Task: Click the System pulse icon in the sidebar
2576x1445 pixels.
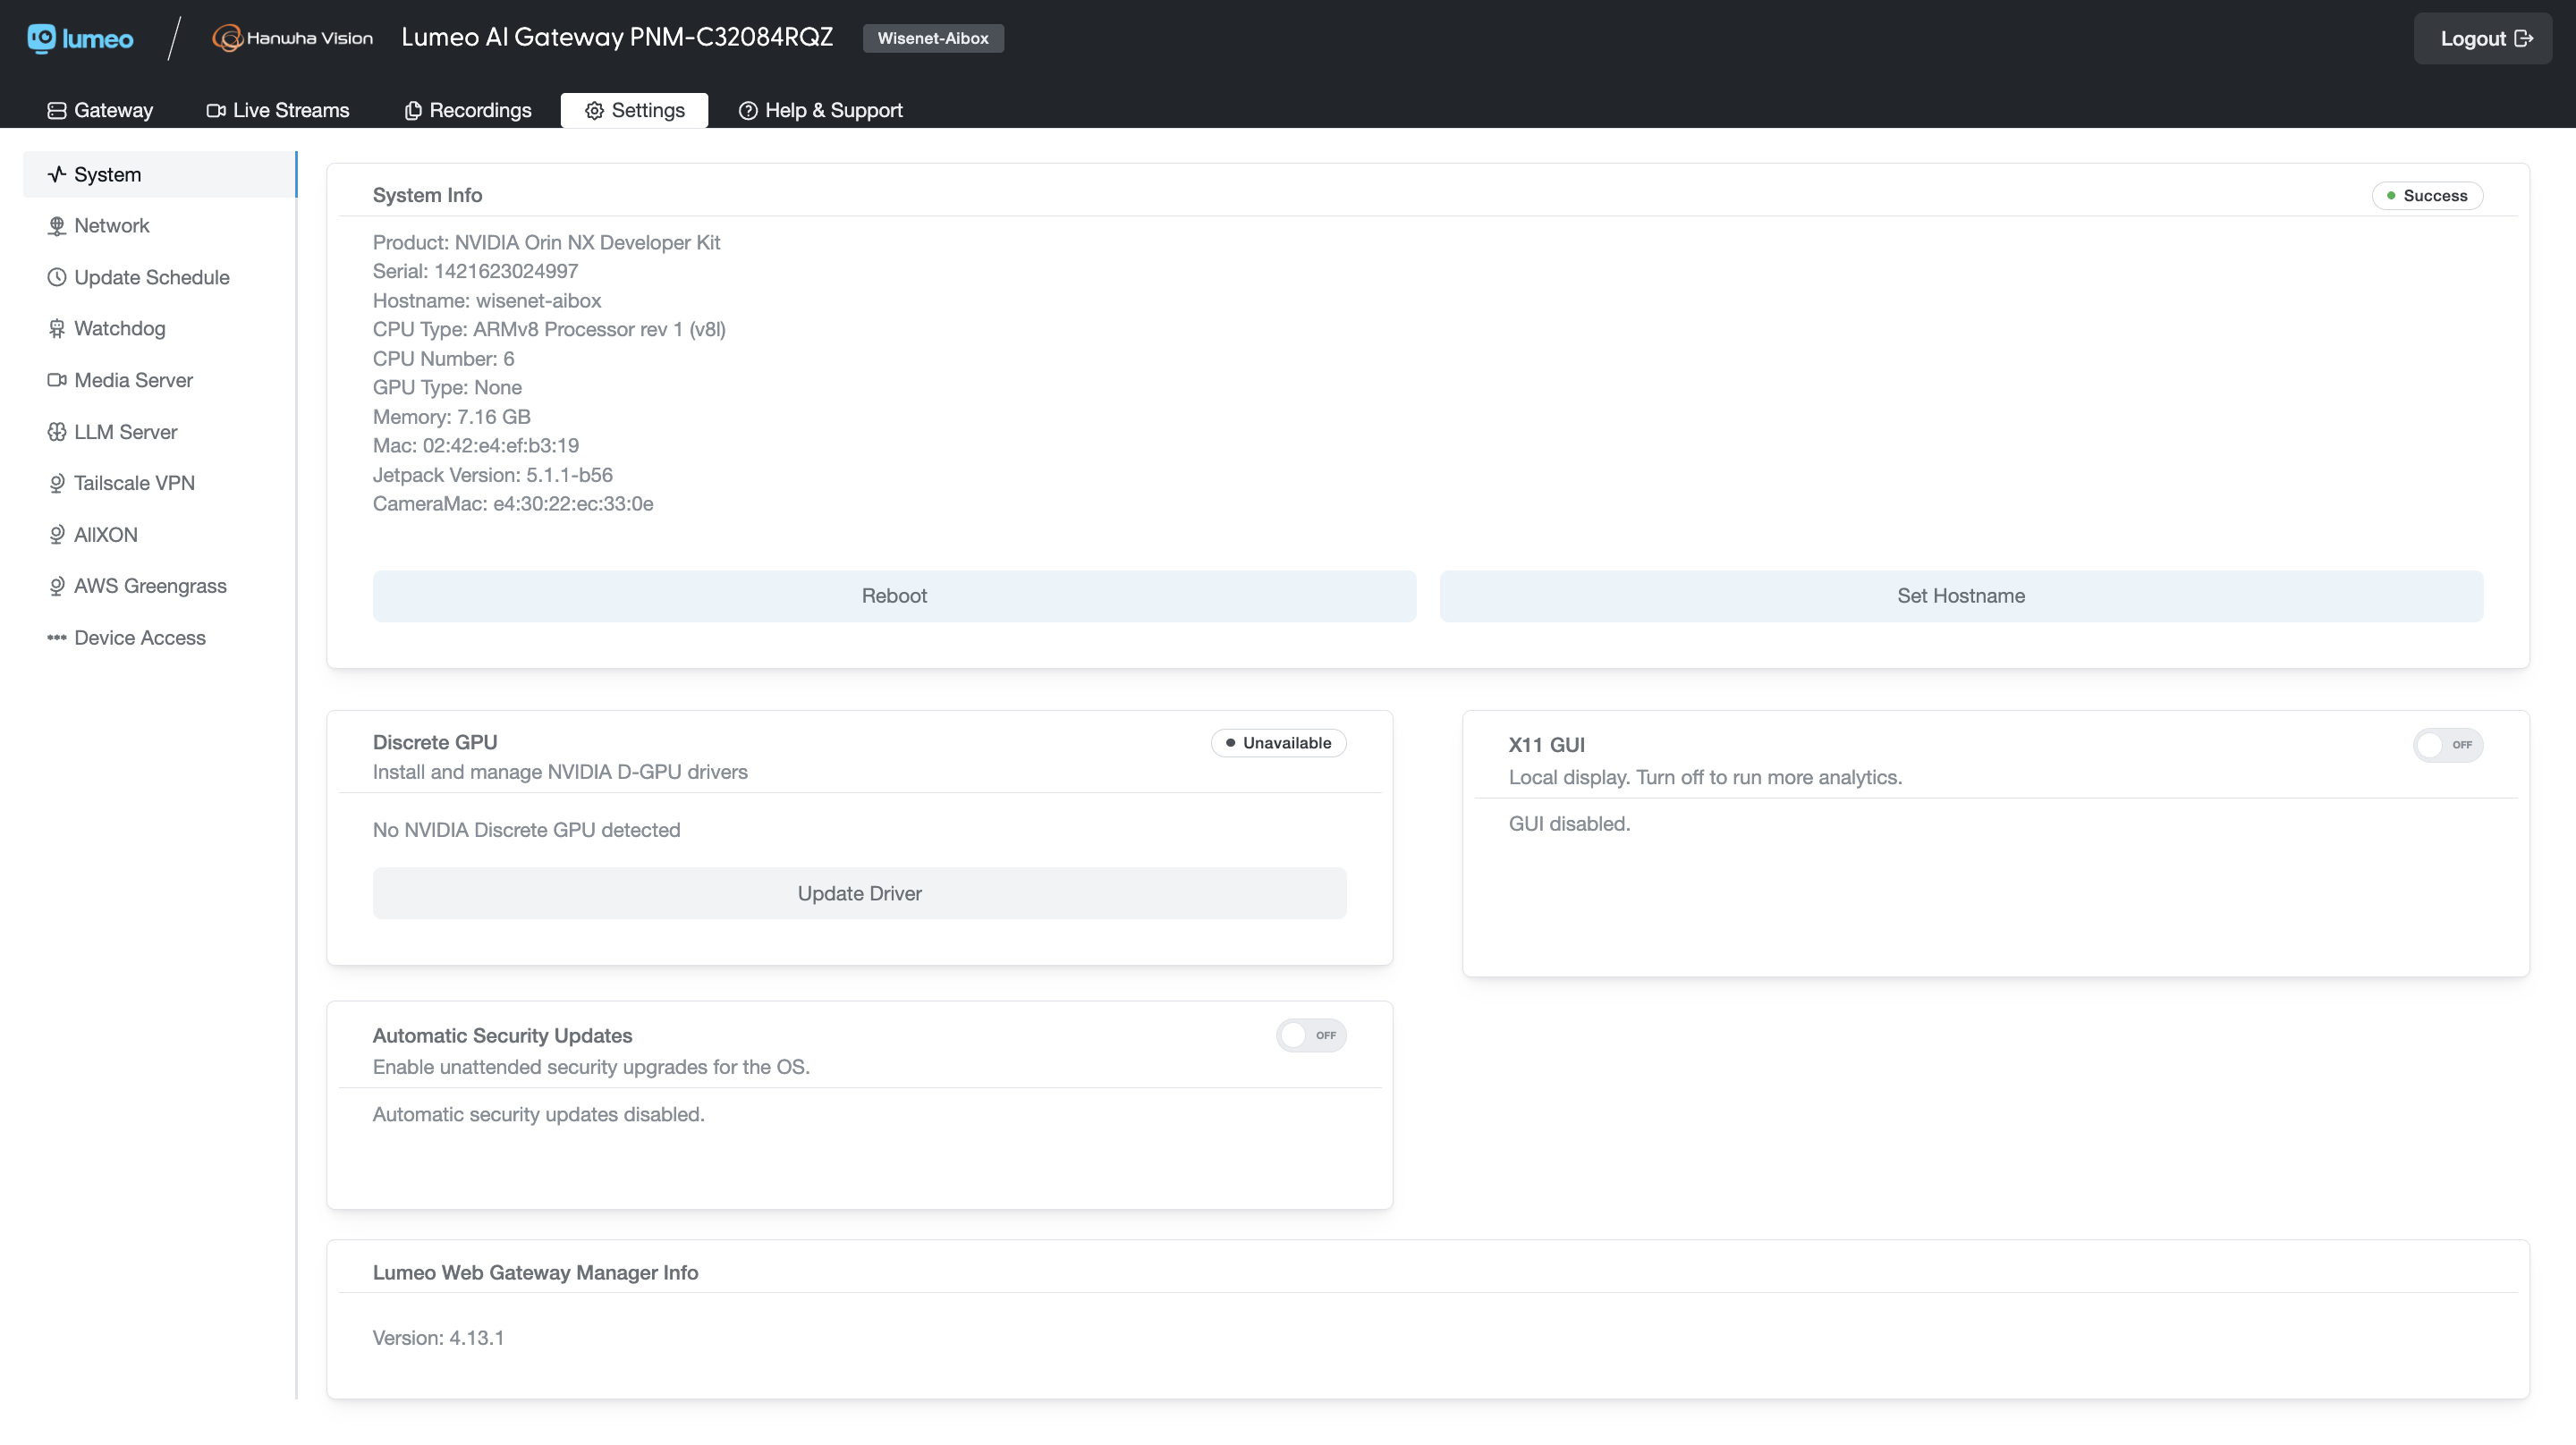Action: 57,174
